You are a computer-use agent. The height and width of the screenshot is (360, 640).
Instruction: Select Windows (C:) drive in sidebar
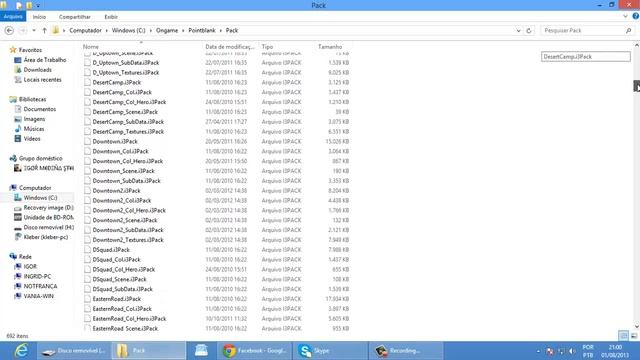click(40, 198)
